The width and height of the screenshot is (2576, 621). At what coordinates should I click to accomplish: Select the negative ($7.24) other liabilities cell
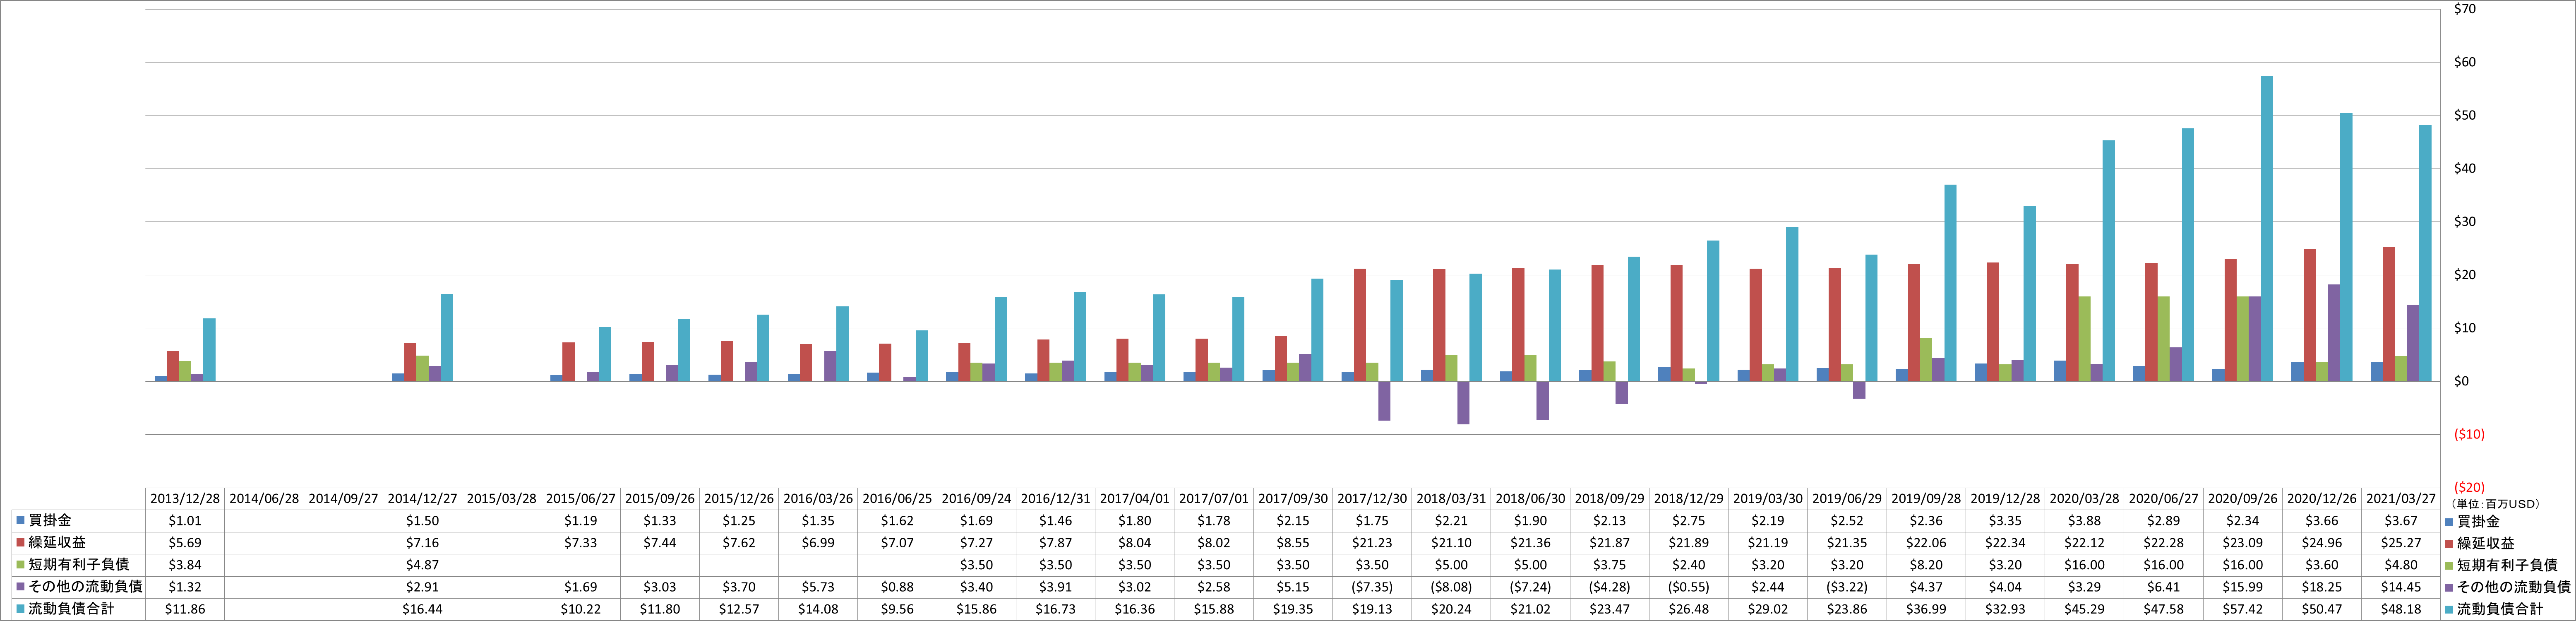[x=1530, y=587]
